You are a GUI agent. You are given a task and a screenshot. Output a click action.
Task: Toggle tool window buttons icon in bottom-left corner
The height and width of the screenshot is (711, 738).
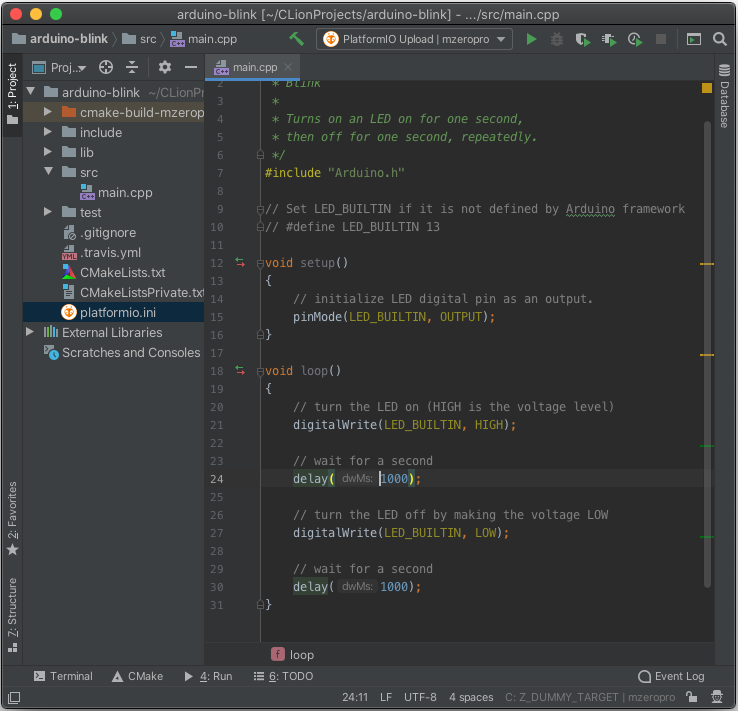tap(14, 697)
